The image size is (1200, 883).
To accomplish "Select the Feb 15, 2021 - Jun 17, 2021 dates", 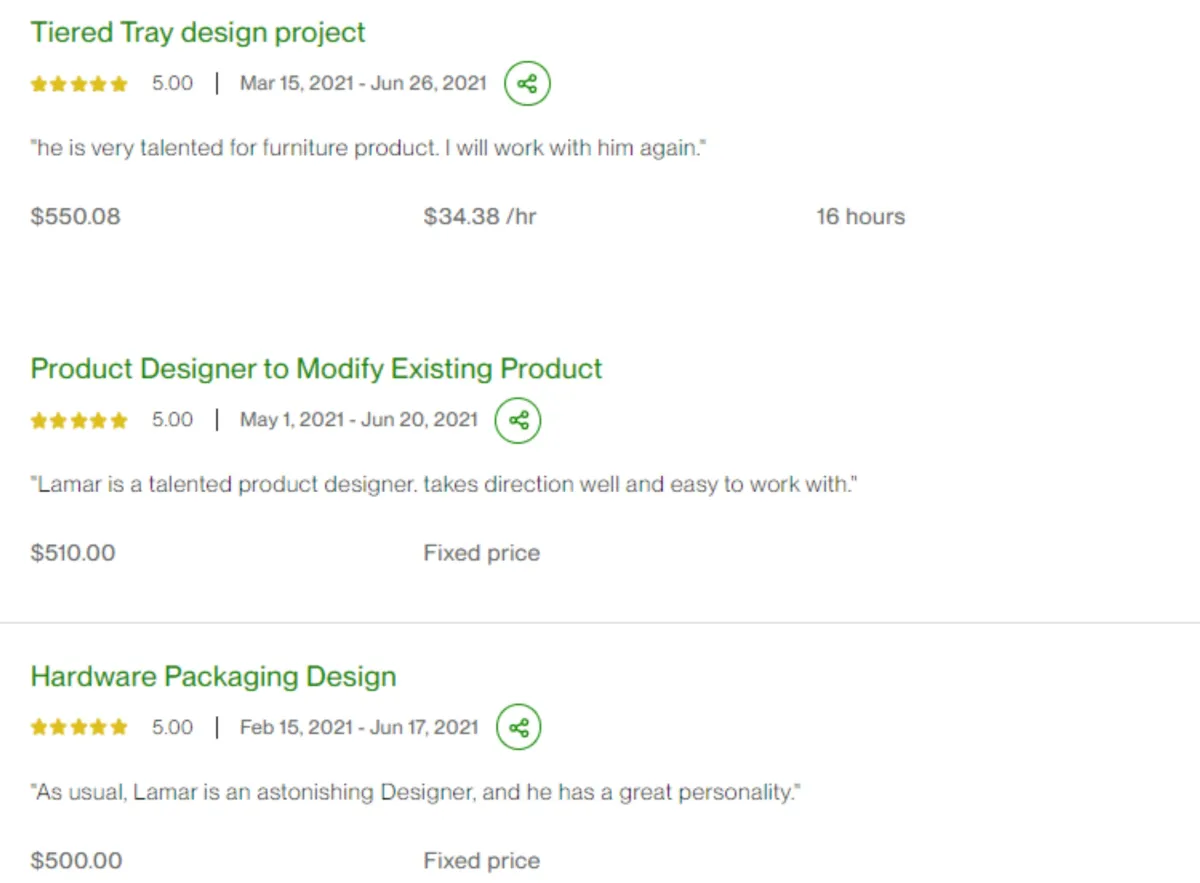I will [359, 727].
